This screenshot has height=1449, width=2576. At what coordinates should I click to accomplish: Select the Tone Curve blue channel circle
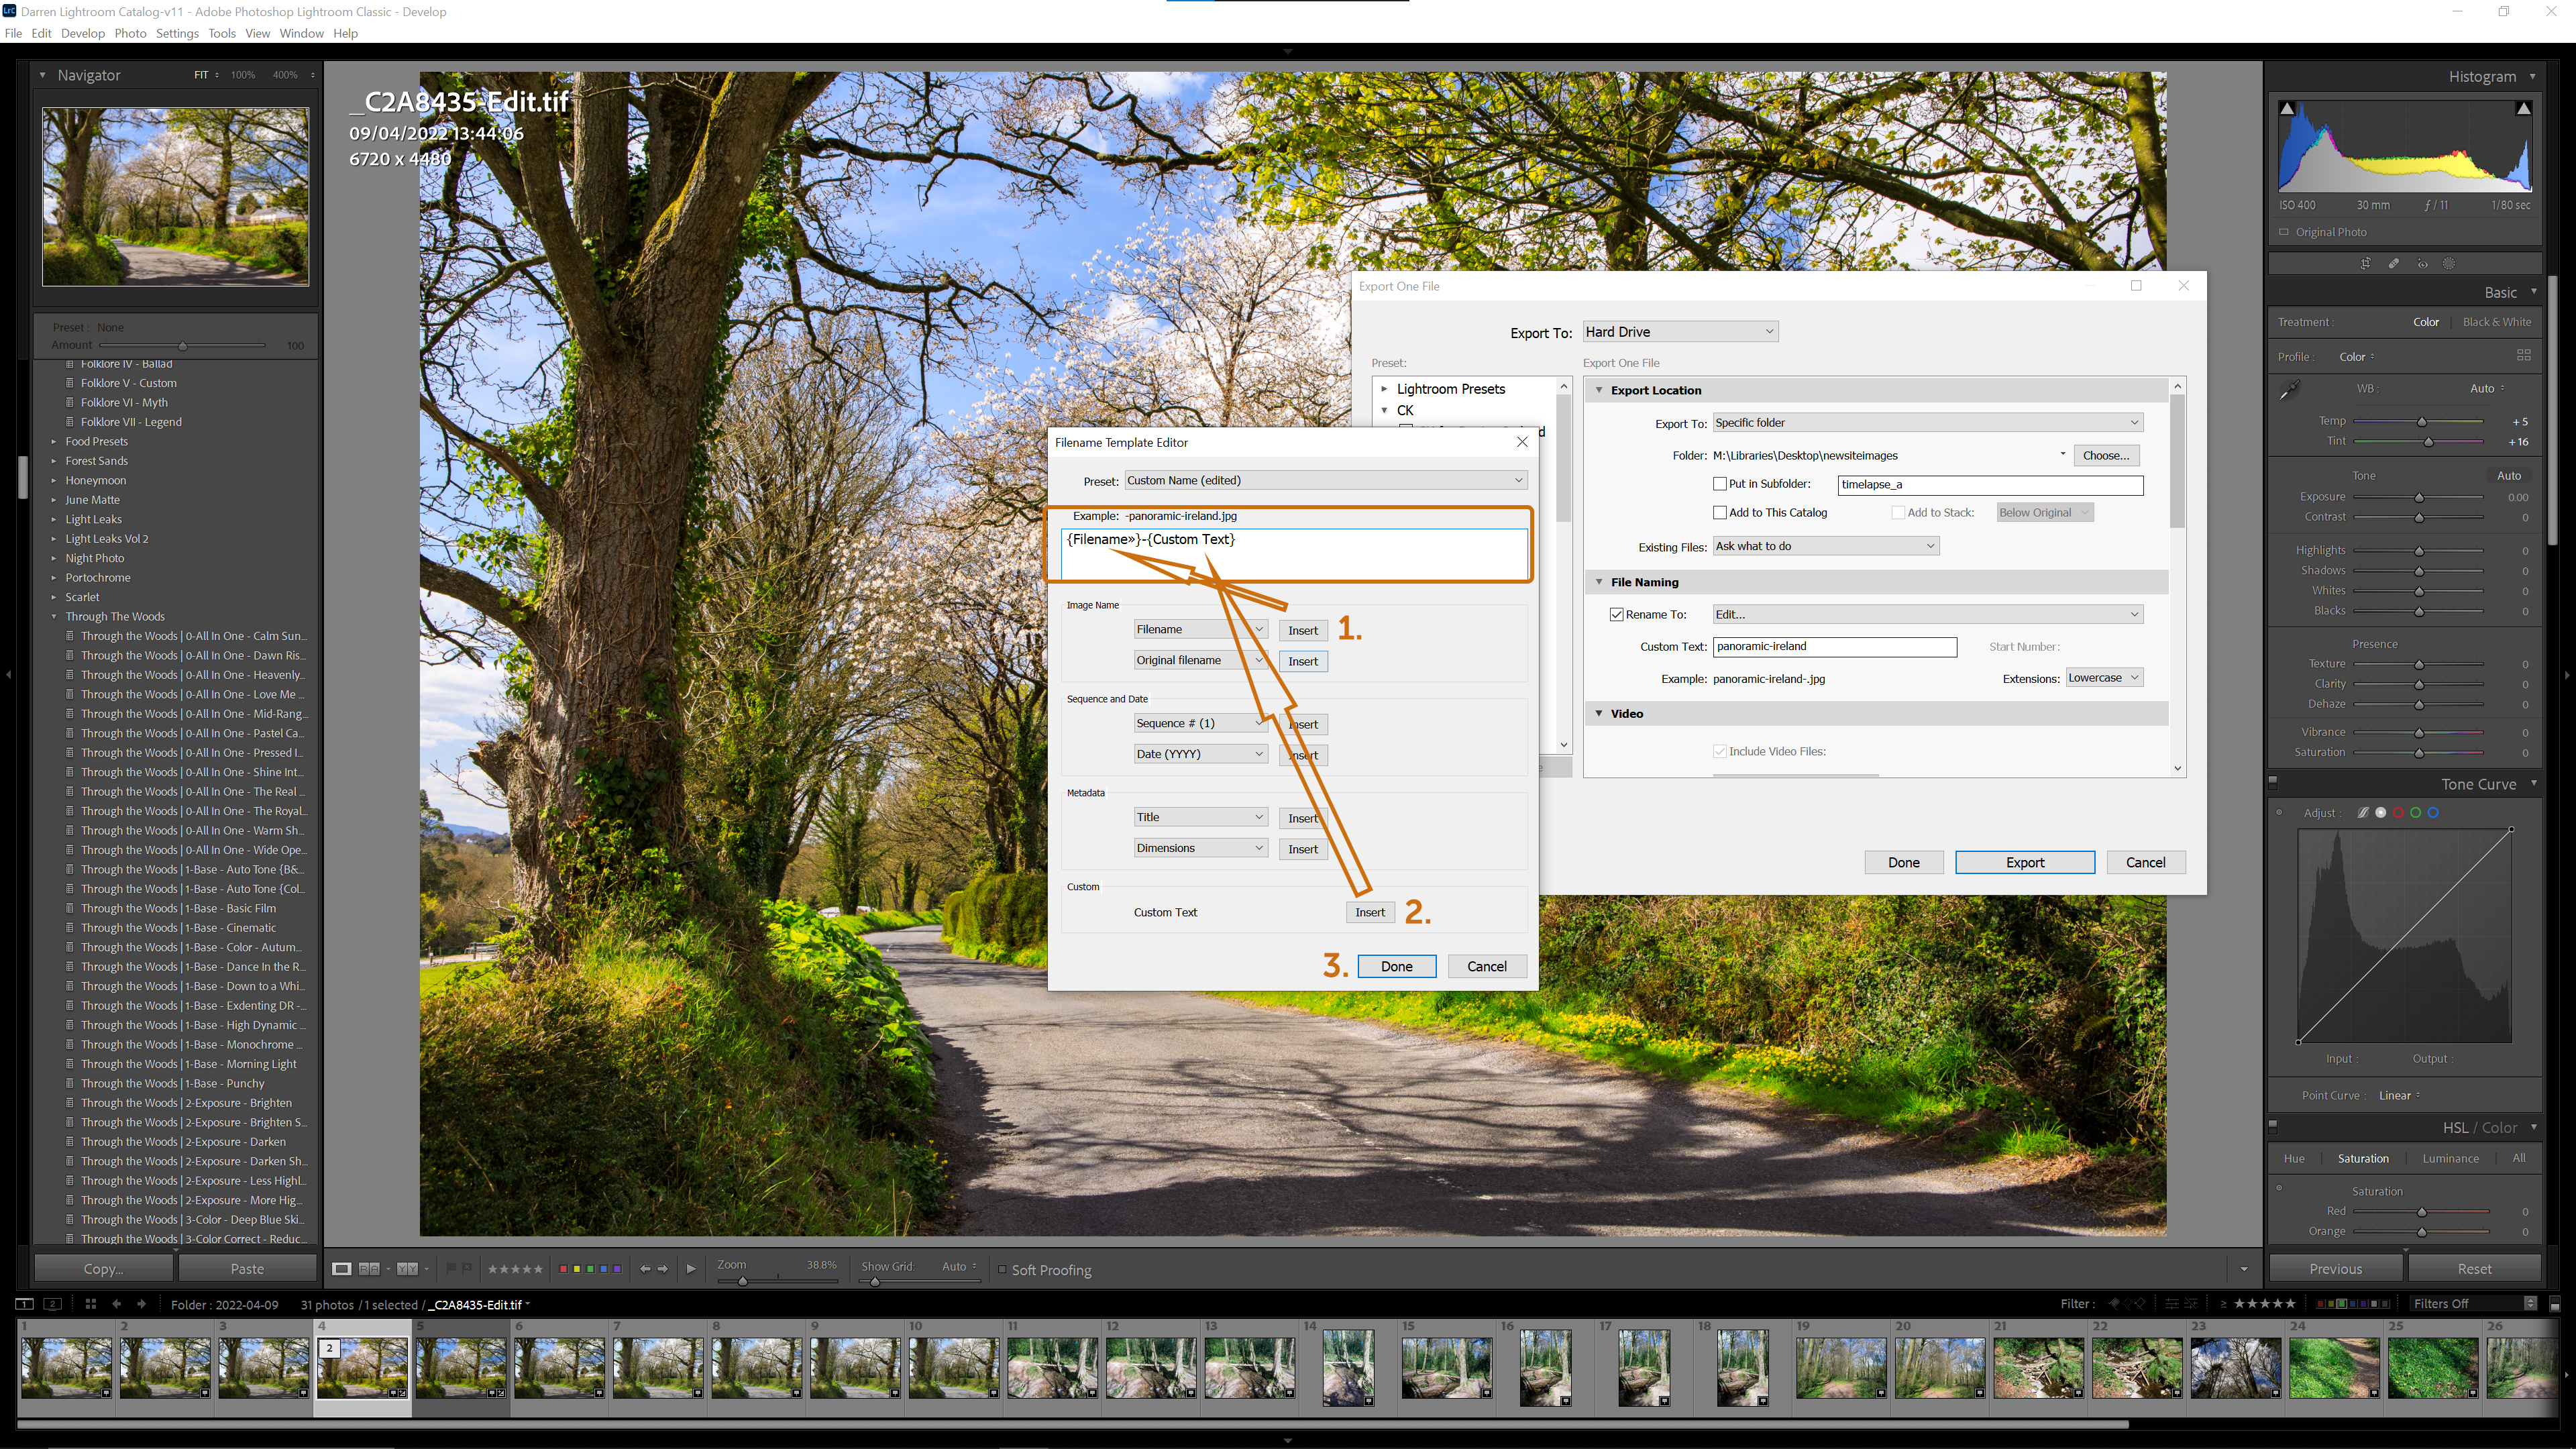click(x=2433, y=813)
